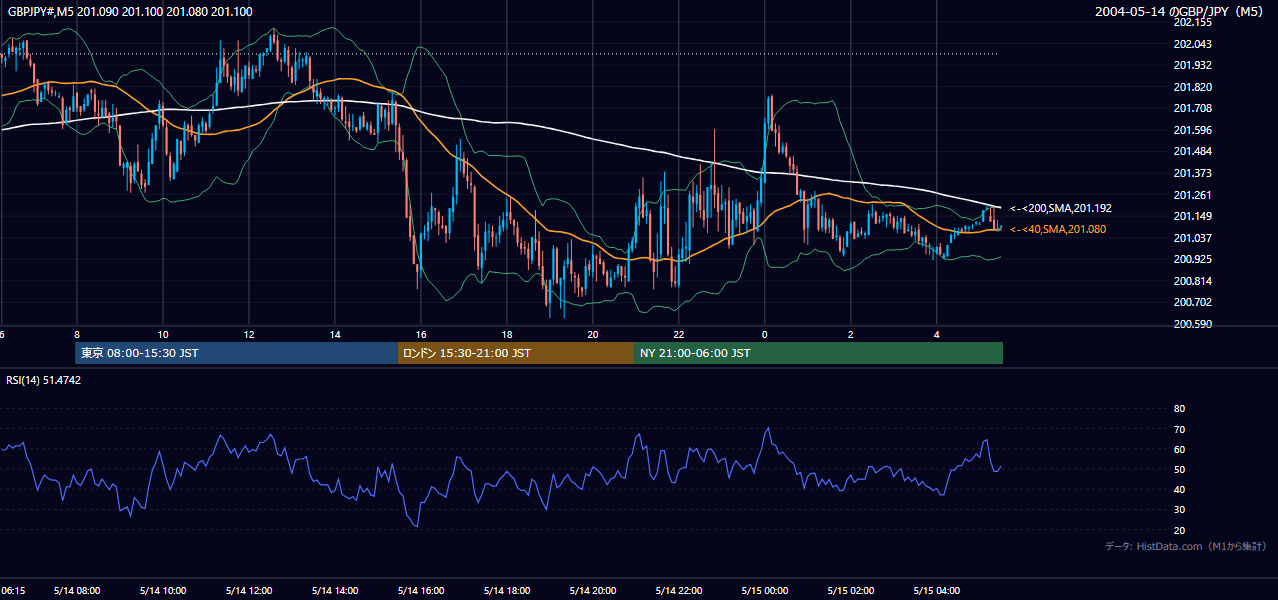Click the 5/14 16:00 time label
This screenshot has width=1278, height=600.
[x=421, y=591]
